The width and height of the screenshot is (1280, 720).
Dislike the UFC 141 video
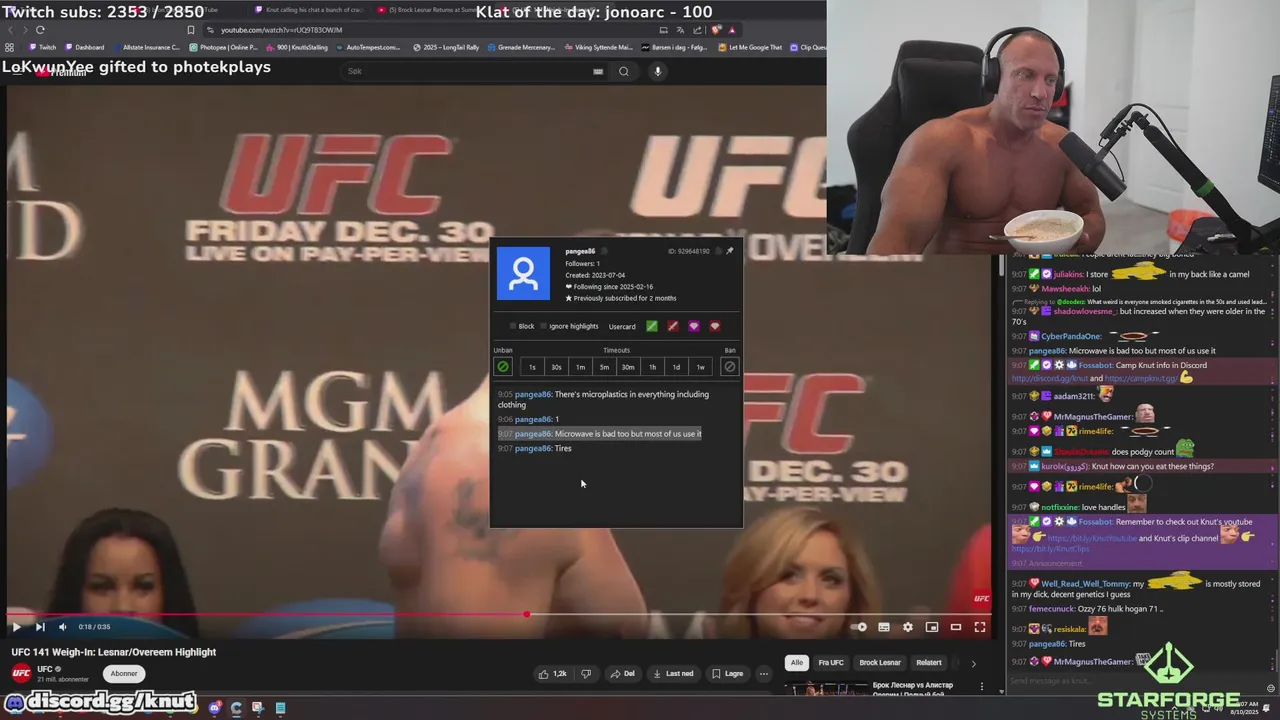(586, 674)
